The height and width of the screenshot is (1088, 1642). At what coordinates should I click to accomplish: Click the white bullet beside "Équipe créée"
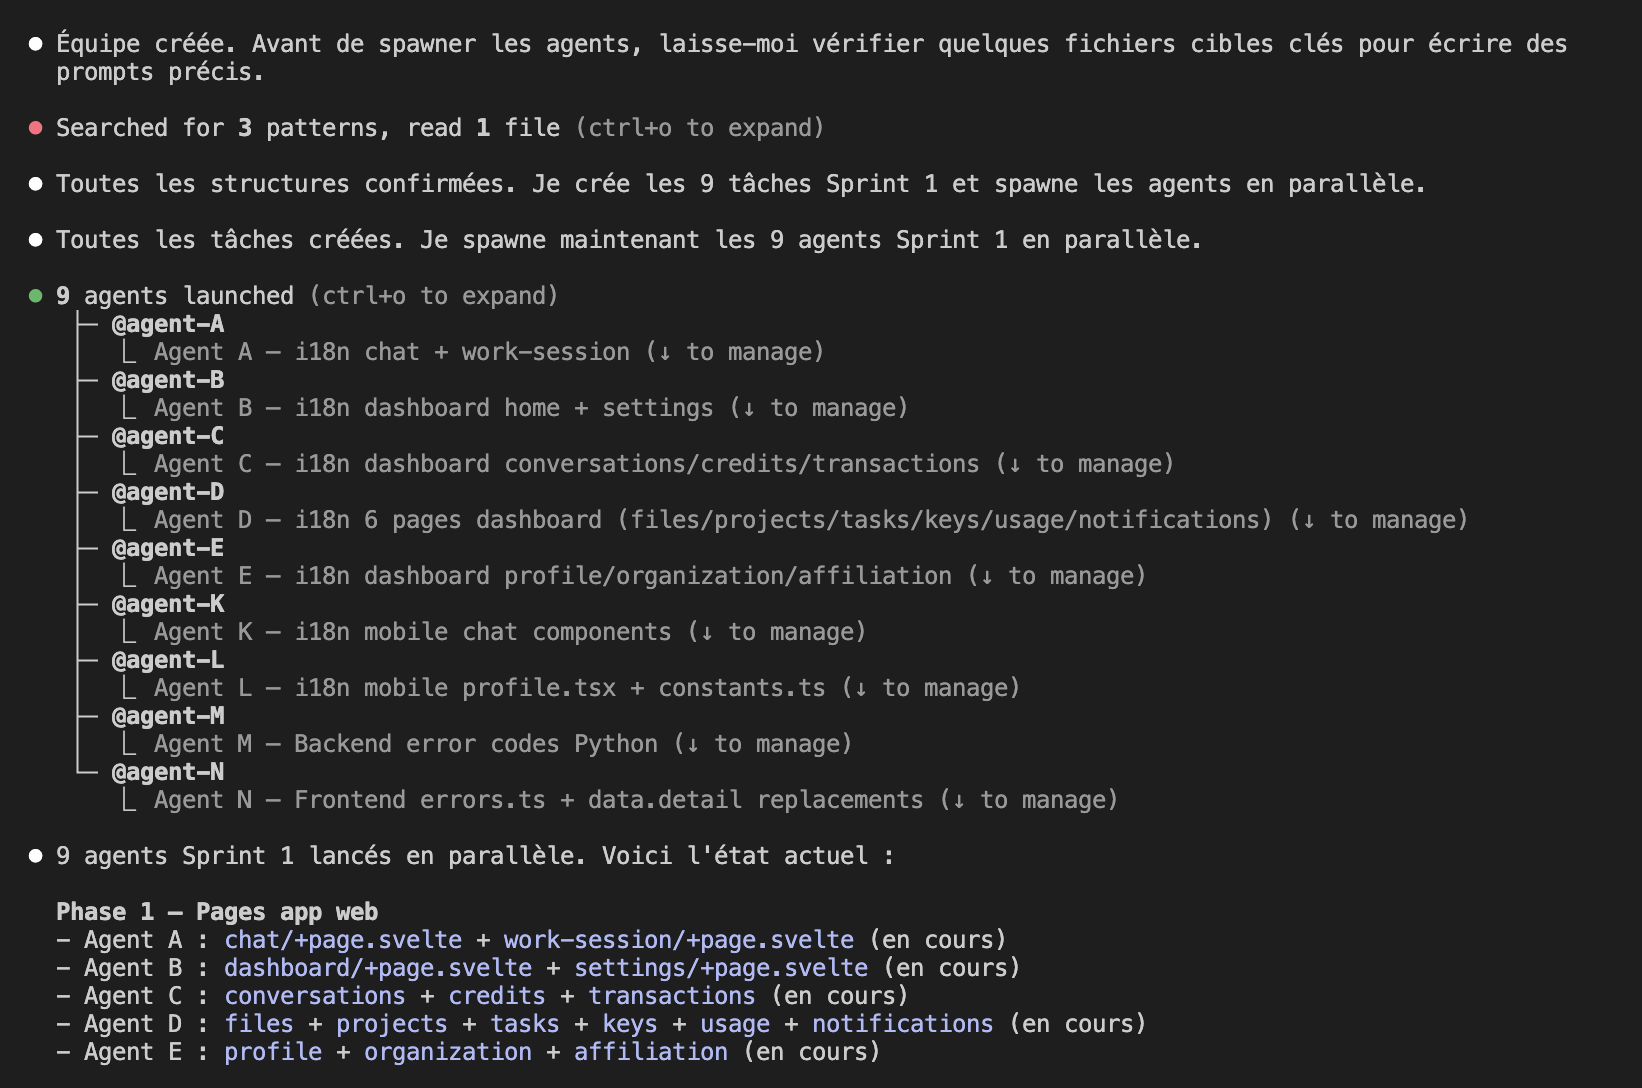[x=36, y=44]
